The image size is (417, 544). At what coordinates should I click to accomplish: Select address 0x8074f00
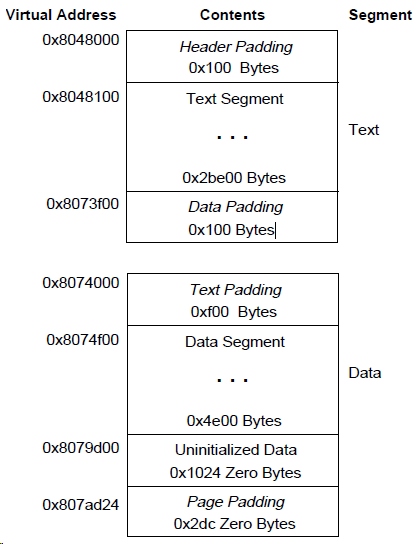point(83,340)
